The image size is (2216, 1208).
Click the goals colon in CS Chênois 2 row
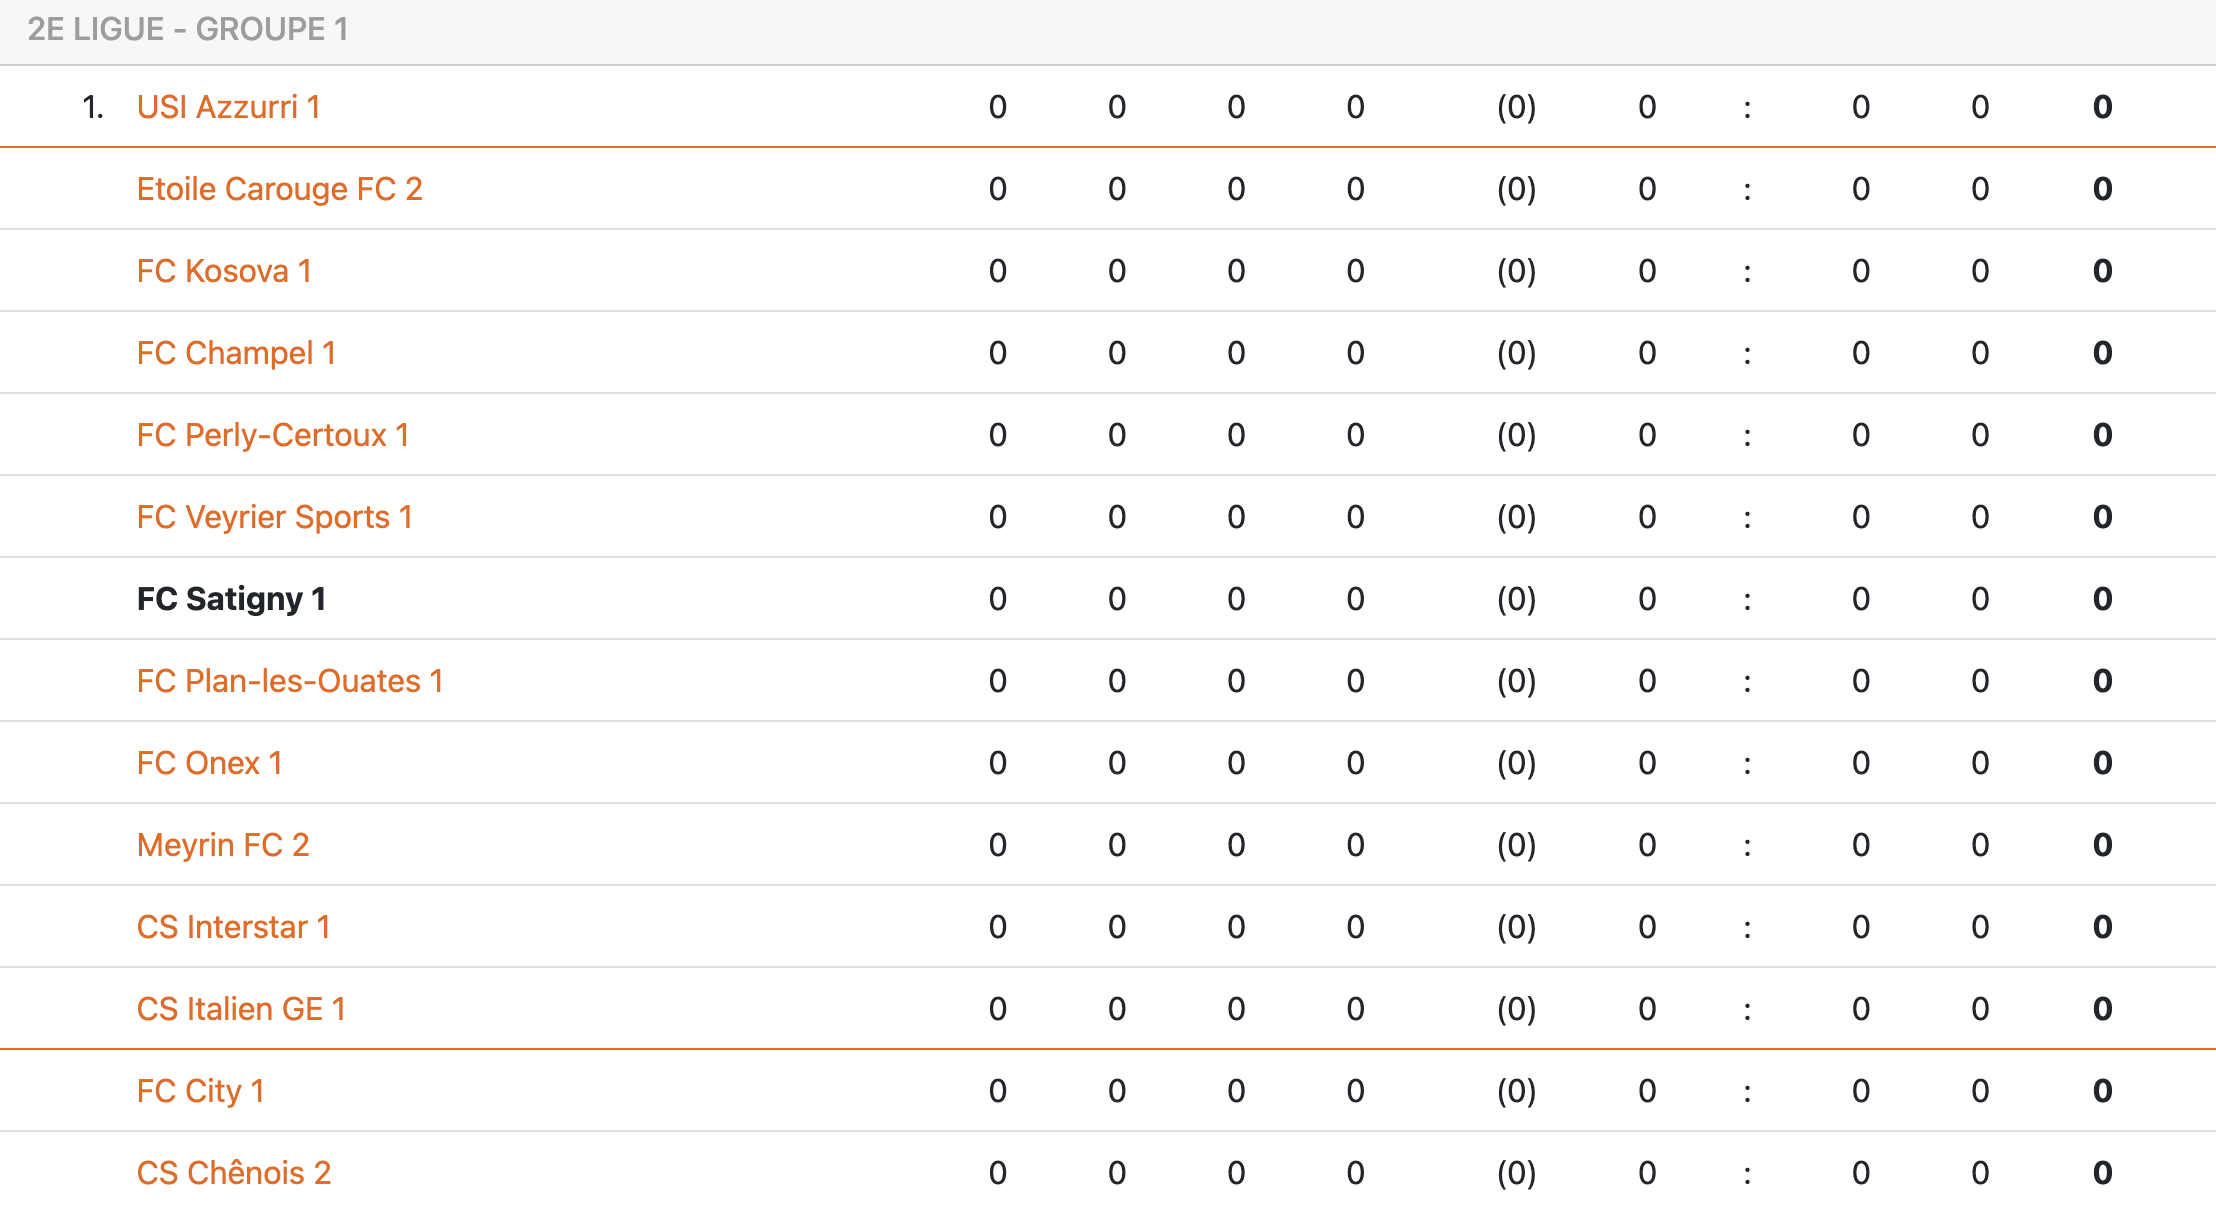click(1747, 1173)
